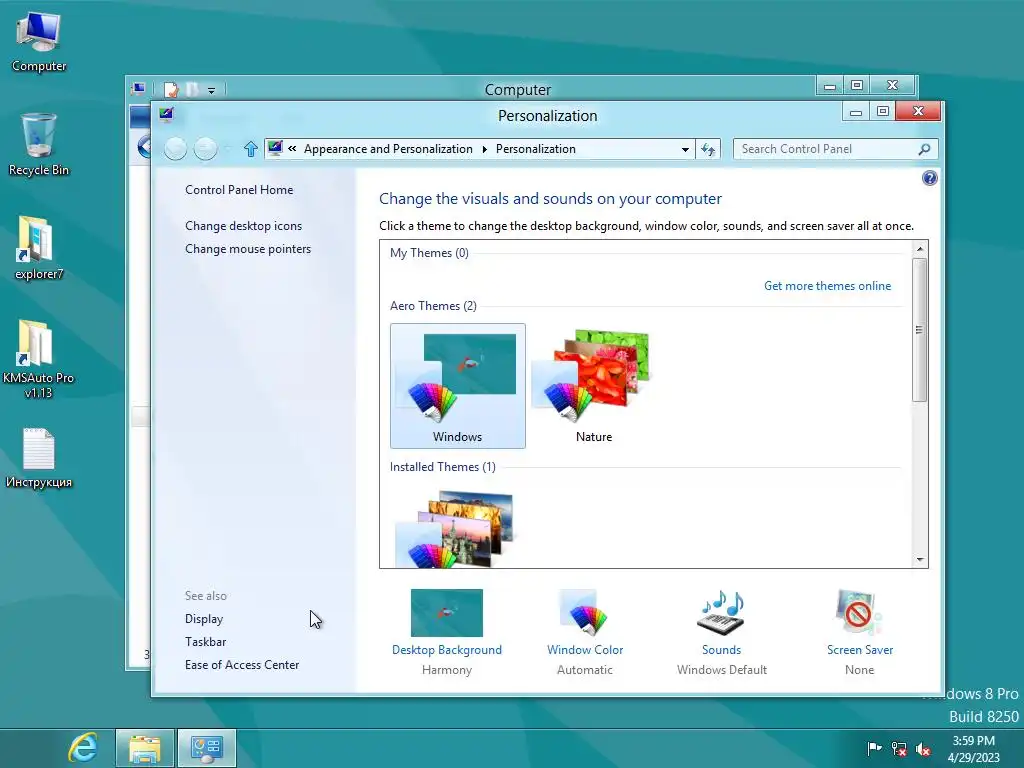Open Ease of Access Center link
Image resolution: width=1024 pixels, height=768 pixels.
(x=242, y=664)
